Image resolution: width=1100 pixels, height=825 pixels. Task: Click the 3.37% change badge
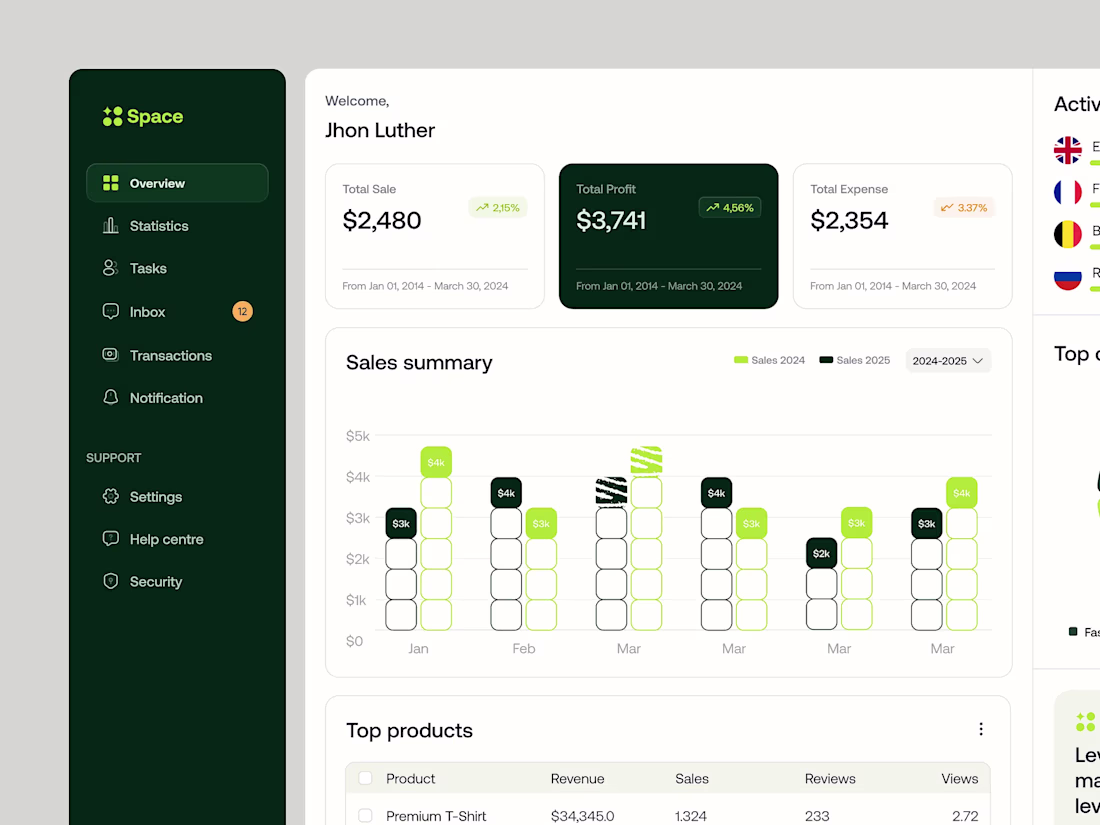pos(964,208)
